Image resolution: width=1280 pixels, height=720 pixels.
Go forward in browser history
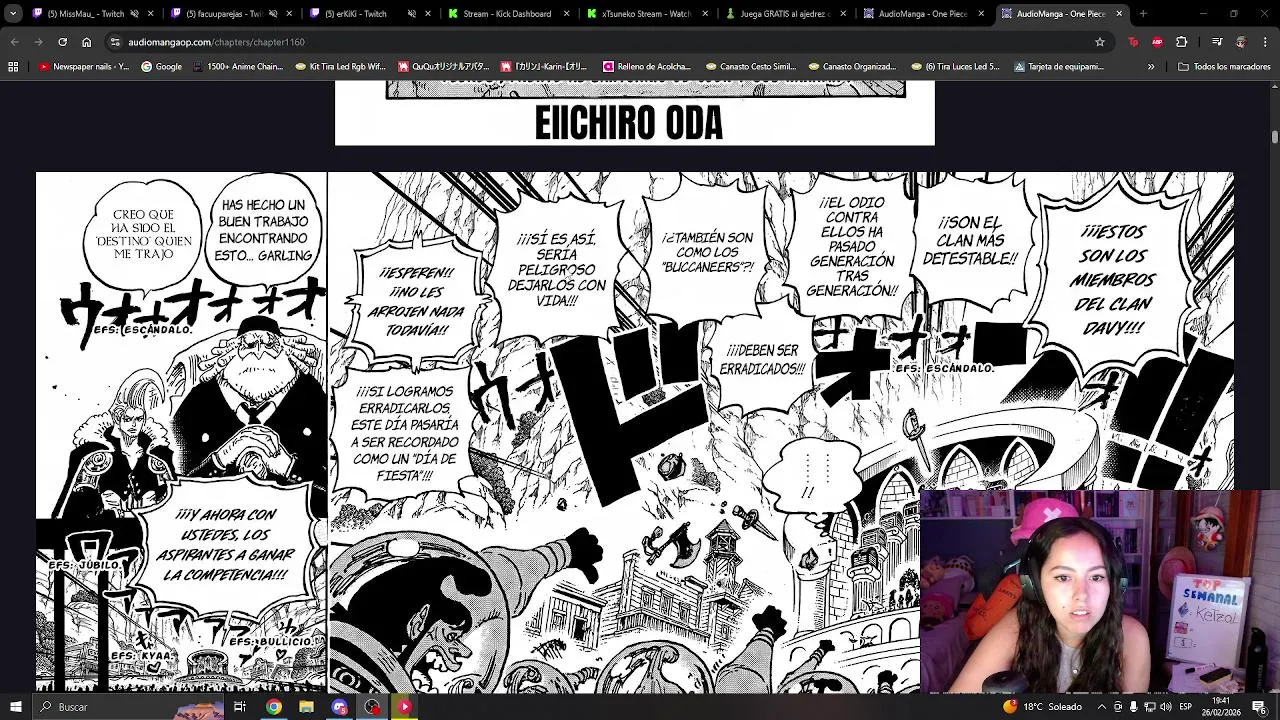39,42
